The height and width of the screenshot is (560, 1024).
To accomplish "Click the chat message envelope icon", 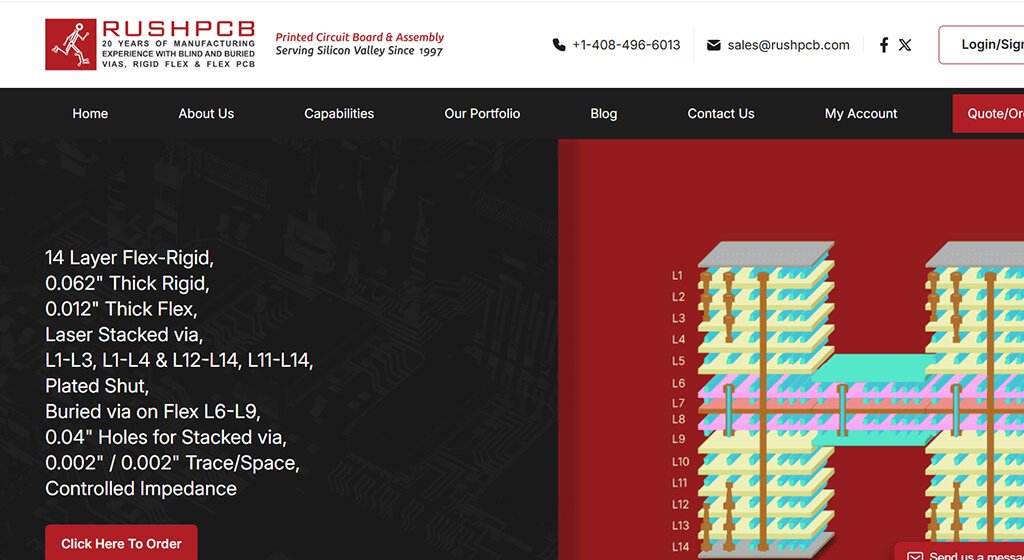I will pyautogui.click(x=915, y=557).
